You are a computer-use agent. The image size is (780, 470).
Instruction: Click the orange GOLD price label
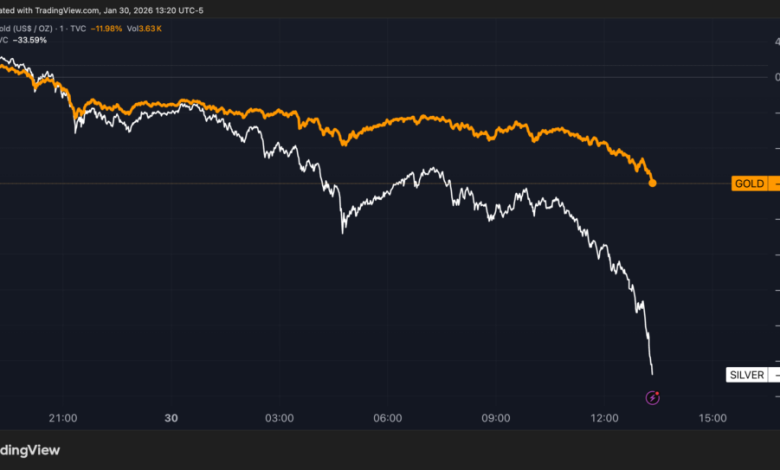tap(755, 184)
